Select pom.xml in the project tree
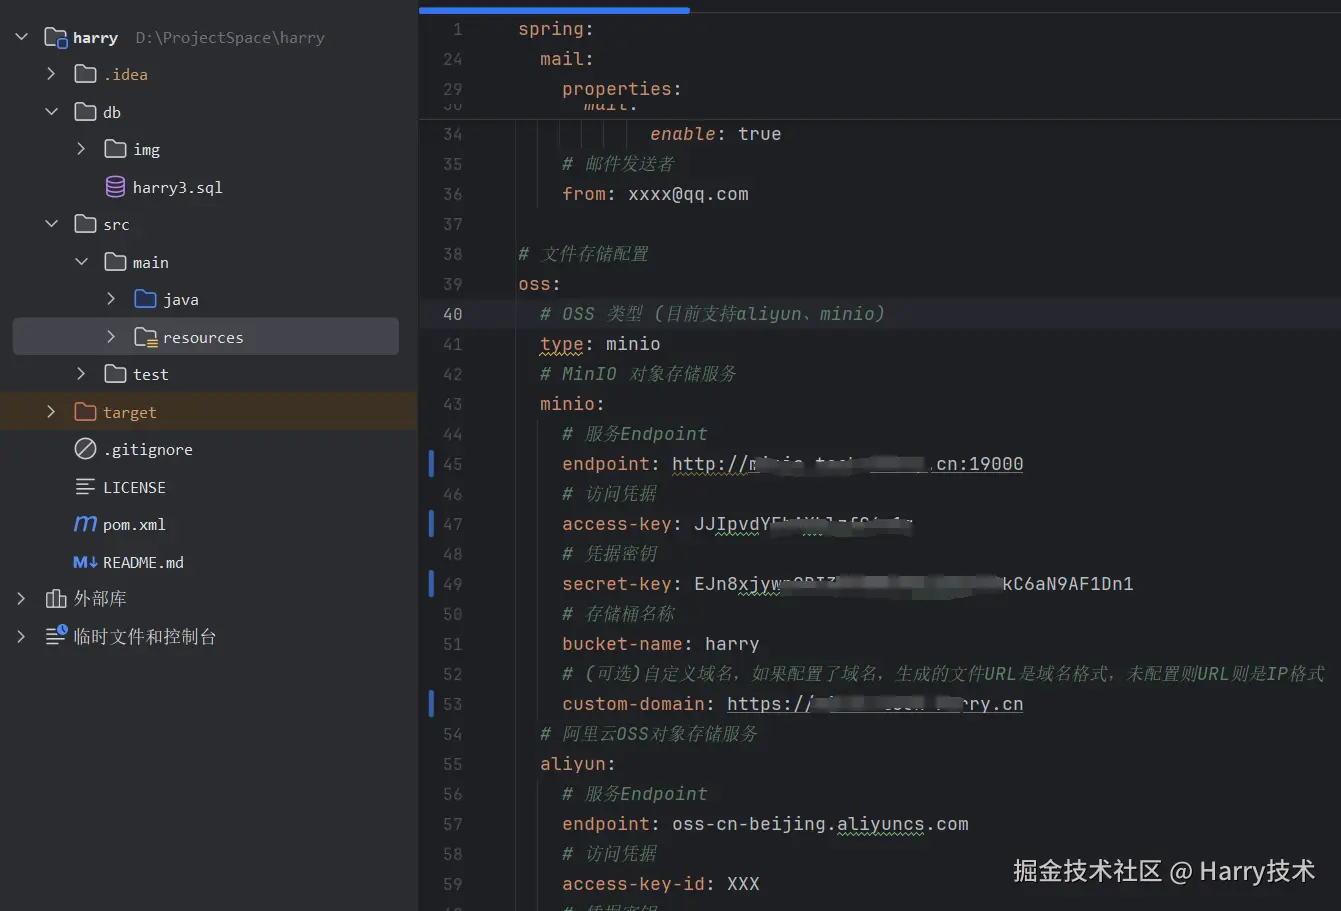 134,525
